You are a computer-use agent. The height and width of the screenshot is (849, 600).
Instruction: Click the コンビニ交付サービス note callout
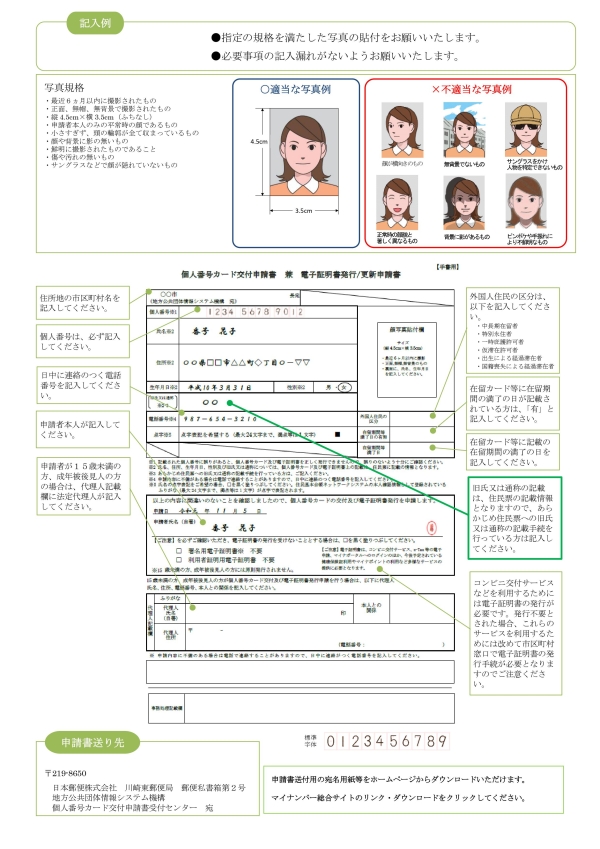coord(514,633)
